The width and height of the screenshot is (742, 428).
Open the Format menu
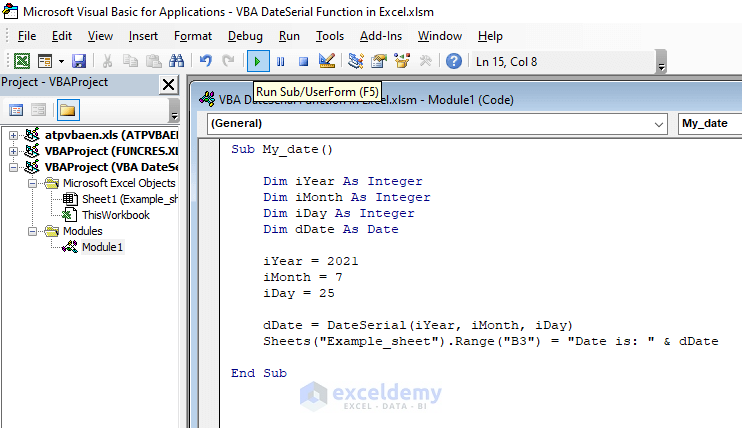pyautogui.click(x=193, y=36)
